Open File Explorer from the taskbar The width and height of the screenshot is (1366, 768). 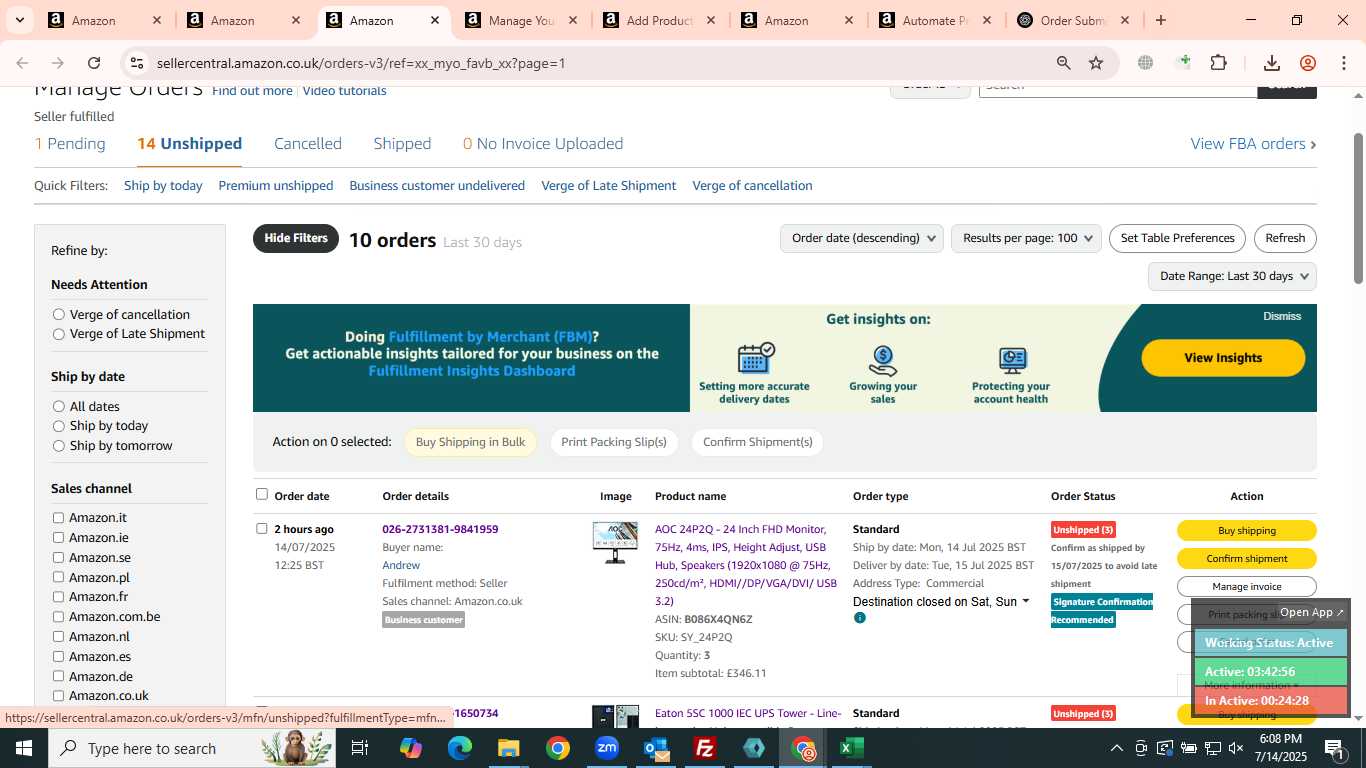pyautogui.click(x=509, y=748)
